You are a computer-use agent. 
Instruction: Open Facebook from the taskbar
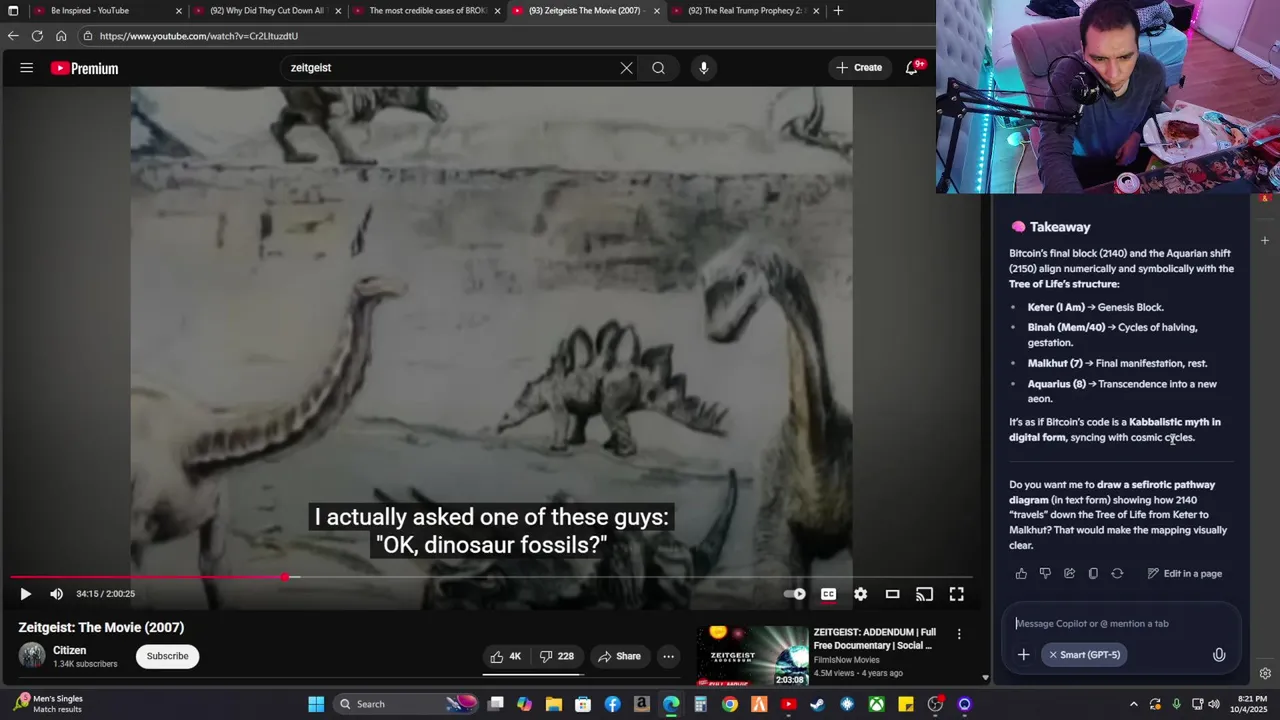(x=612, y=704)
